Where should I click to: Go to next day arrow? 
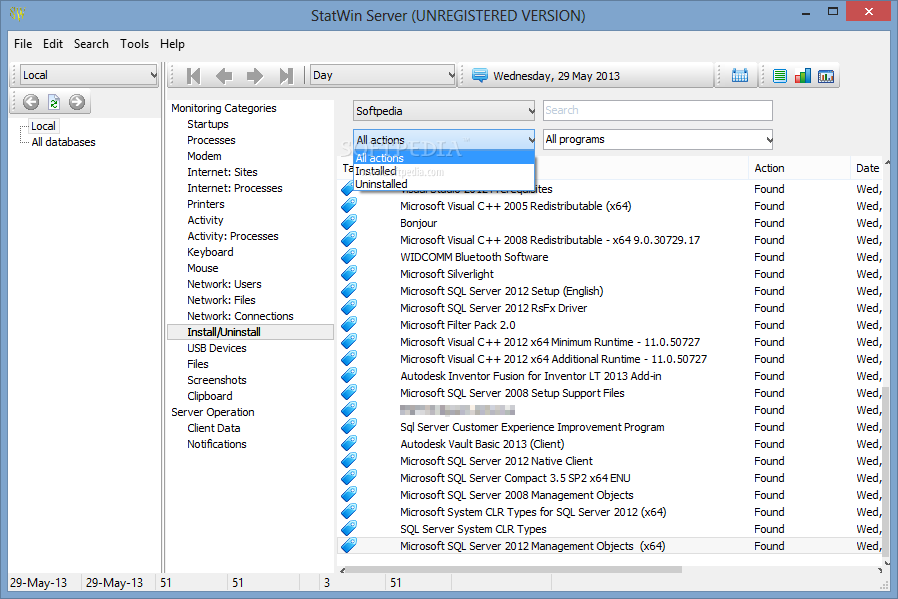point(255,76)
